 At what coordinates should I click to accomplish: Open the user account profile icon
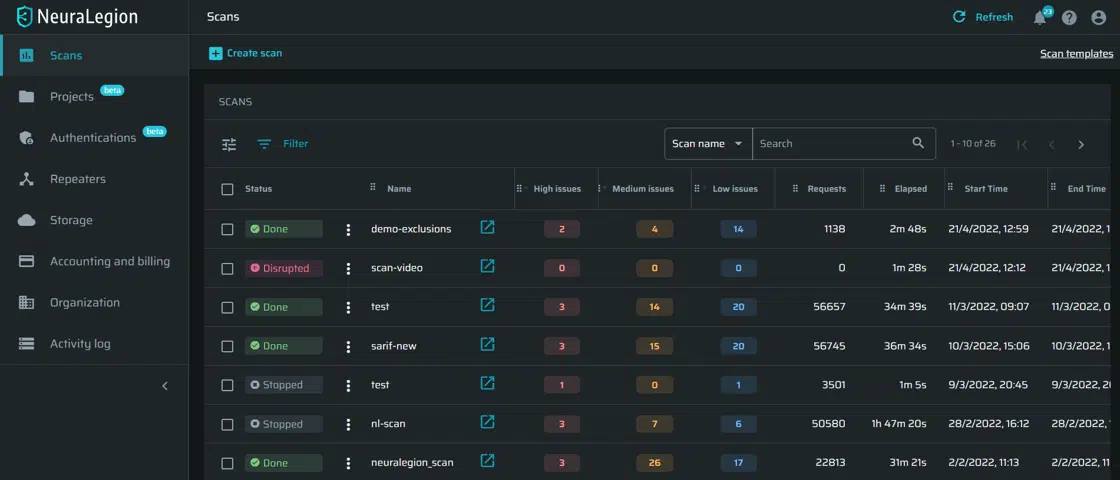point(1099,18)
